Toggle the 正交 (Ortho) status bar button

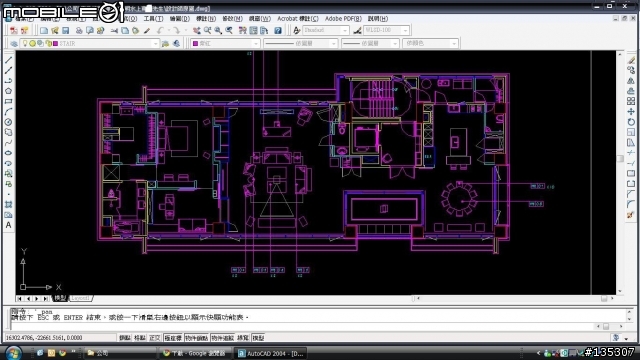pos(155,338)
